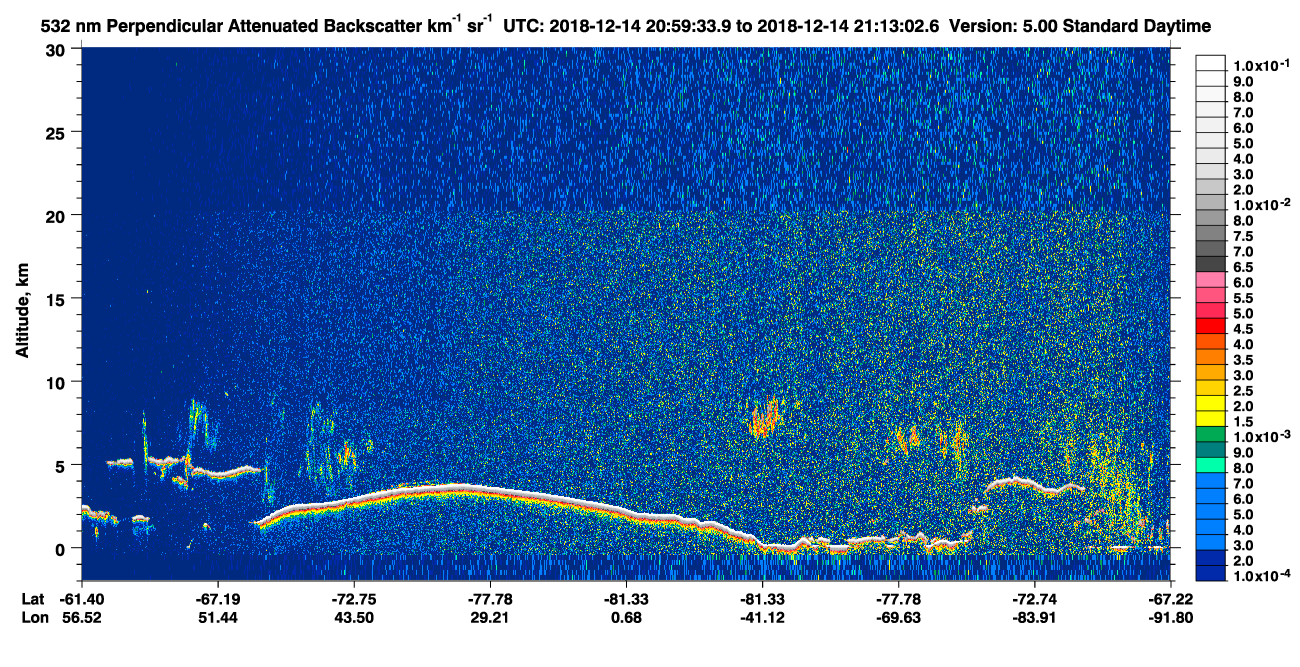The height and width of the screenshot is (667, 1300).
Task: Select the darkest gray swatch beside 6.5
Action: 1210,264
